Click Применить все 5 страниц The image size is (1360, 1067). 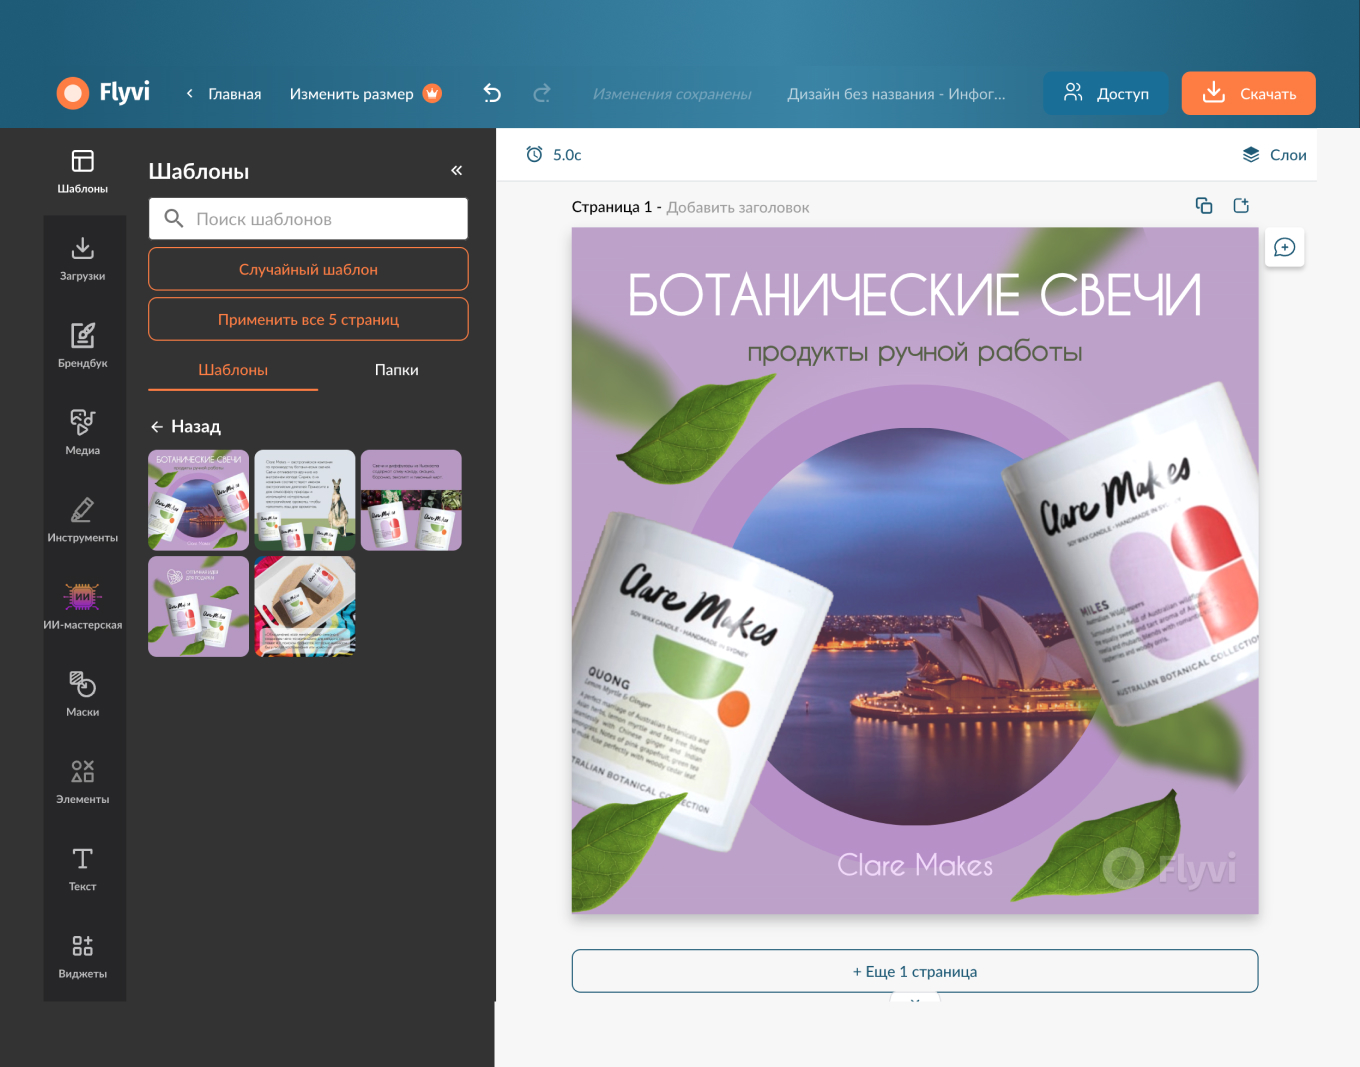(x=308, y=319)
